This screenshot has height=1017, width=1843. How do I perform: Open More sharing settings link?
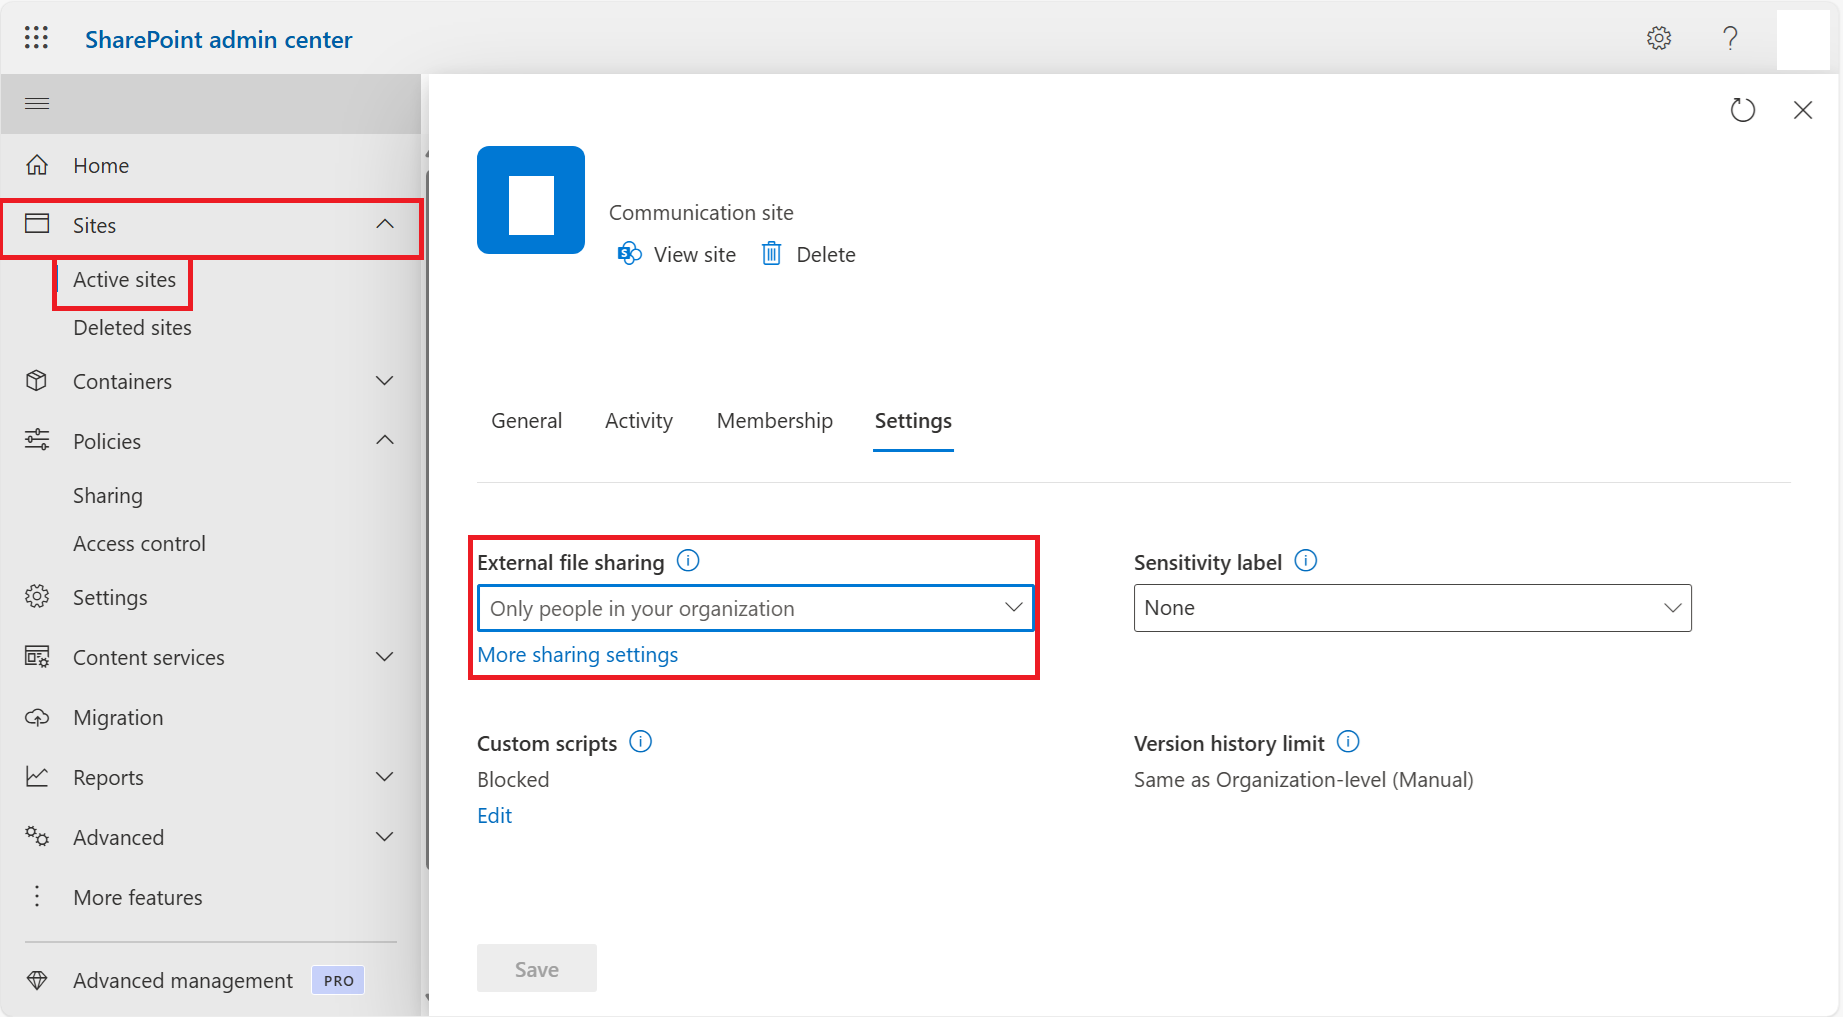pyautogui.click(x=578, y=655)
